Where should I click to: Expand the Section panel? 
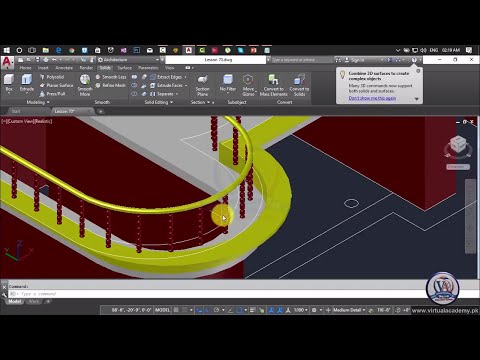200,102
